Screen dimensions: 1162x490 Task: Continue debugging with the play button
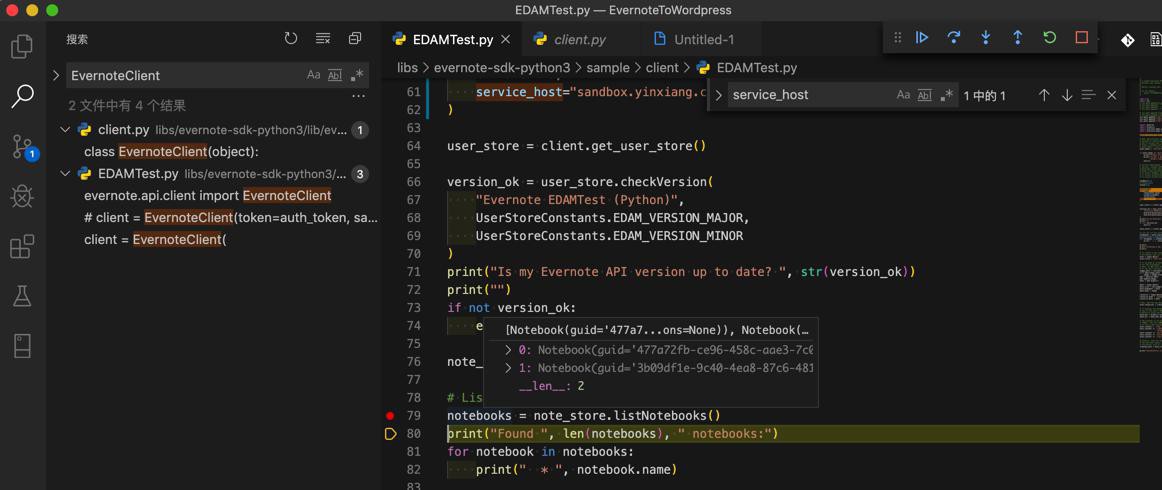pos(922,38)
